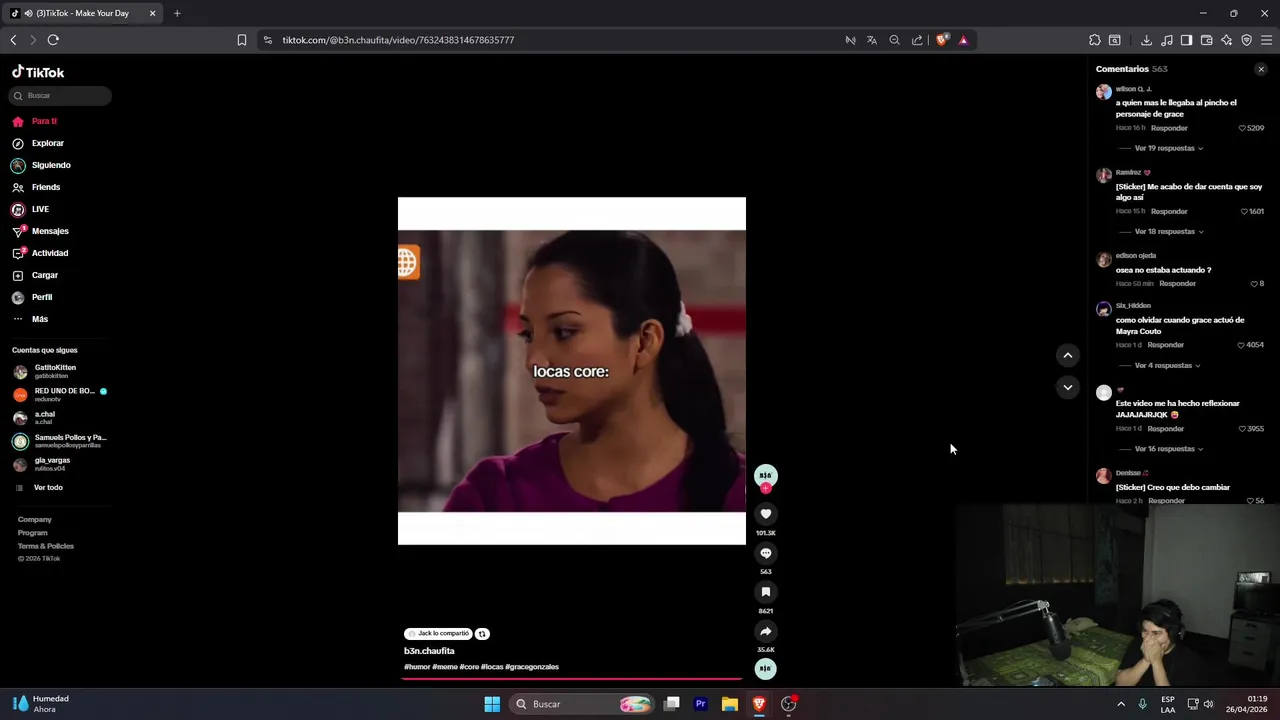Open the browser translate icon
This screenshot has width=1280, height=720.
pos(872,40)
